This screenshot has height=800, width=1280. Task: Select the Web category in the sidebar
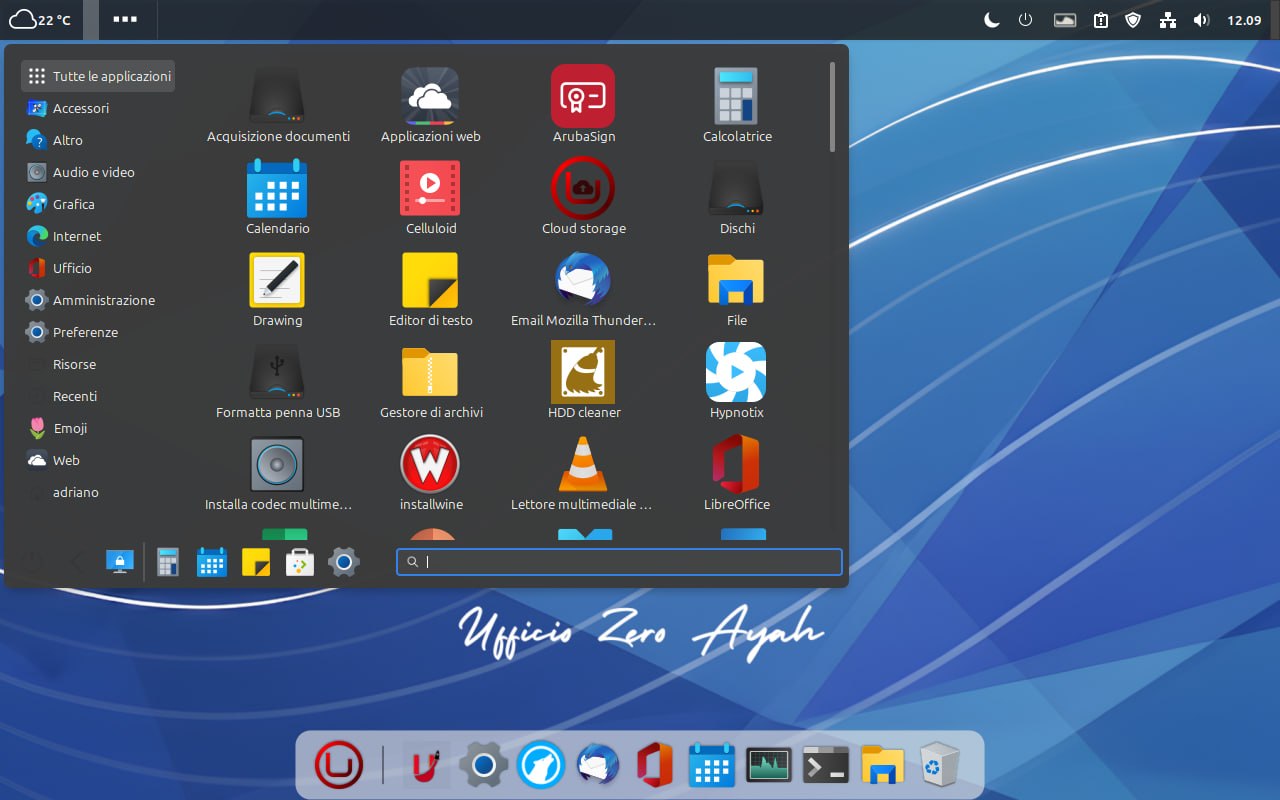pos(98,460)
